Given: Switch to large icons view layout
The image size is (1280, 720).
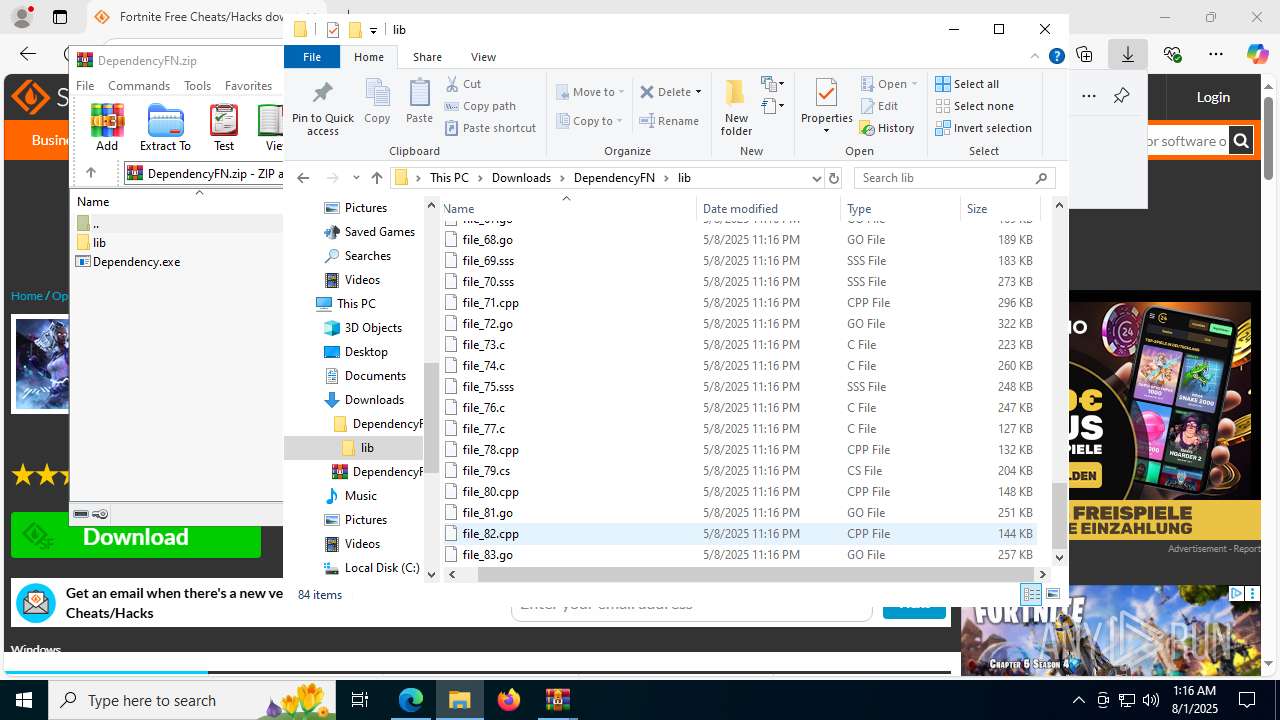Looking at the screenshot, I should (1053, 594).
